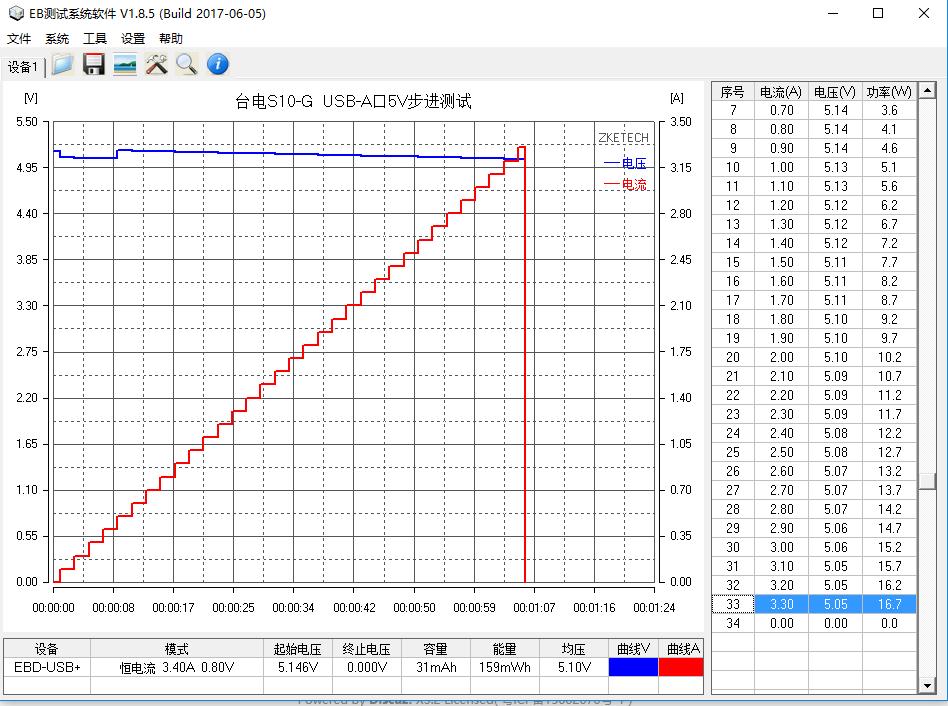948x706 pixels.
Task: Click the floppy disk save icon
Action: 94,65
